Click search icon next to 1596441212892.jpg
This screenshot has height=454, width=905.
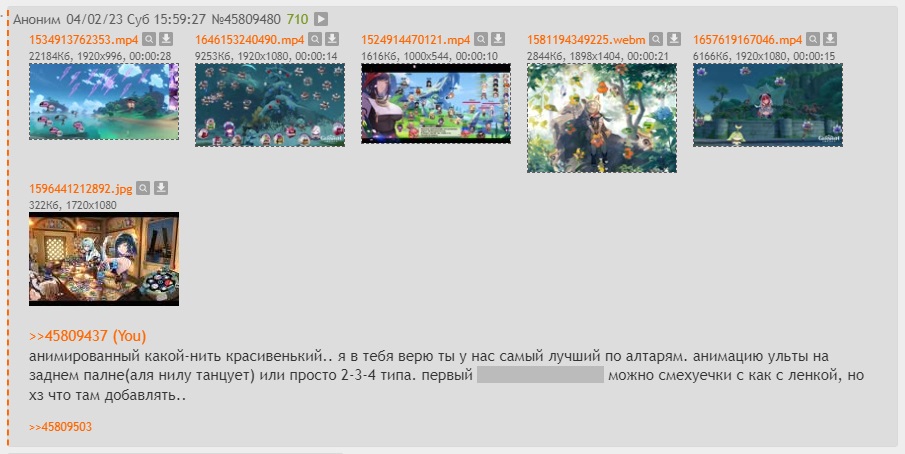click(143, 188)
